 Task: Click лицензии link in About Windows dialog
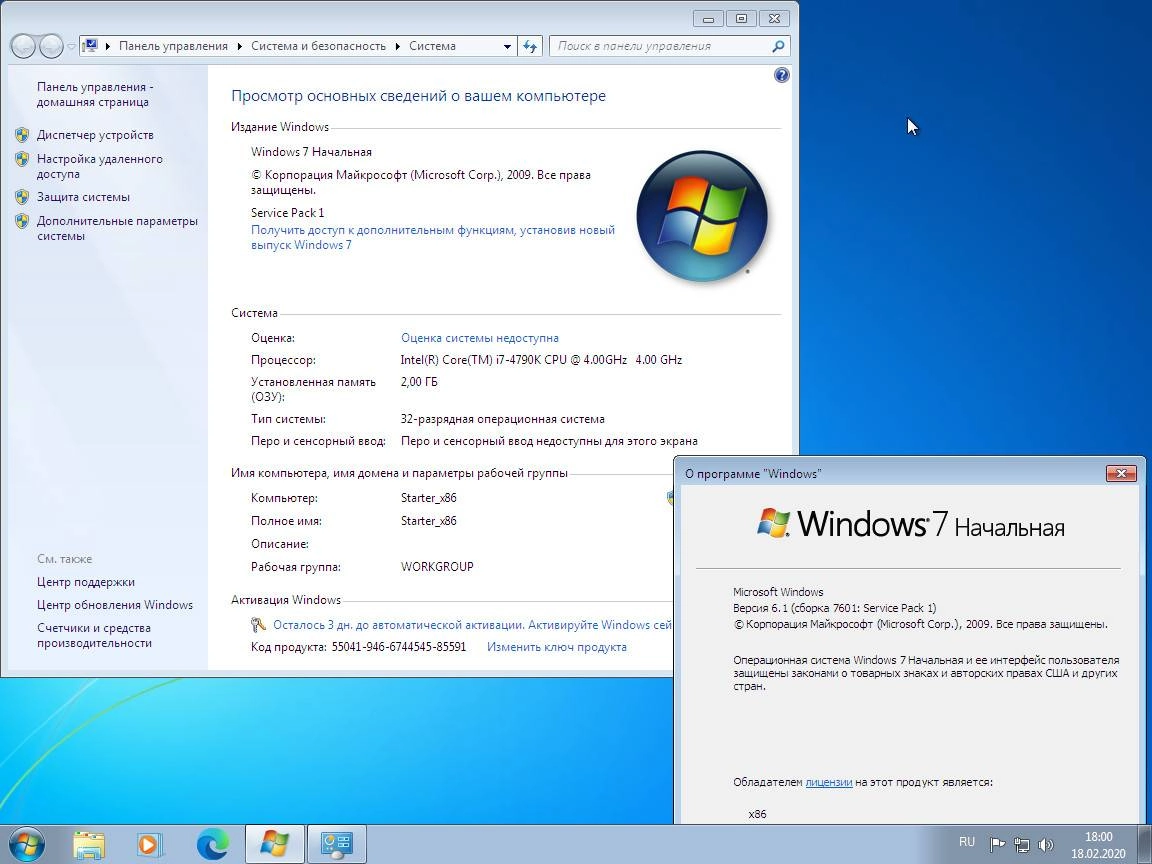[x=829, y=782]
